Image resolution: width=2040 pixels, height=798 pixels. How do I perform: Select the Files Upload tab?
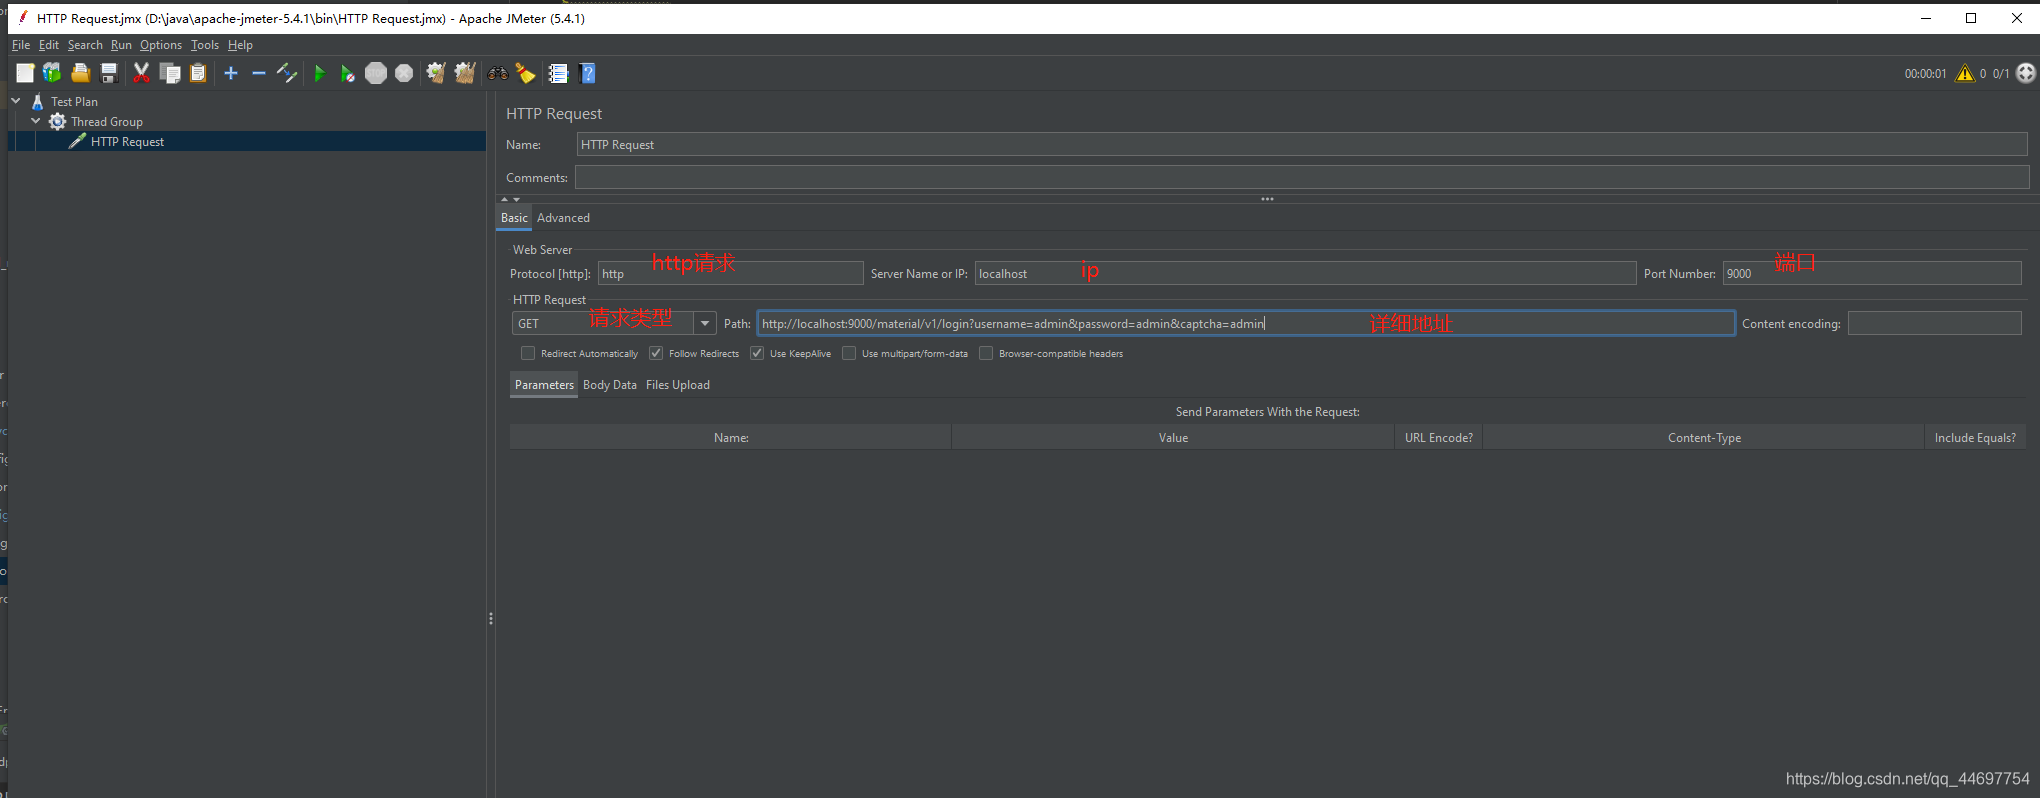coord(678,385)
